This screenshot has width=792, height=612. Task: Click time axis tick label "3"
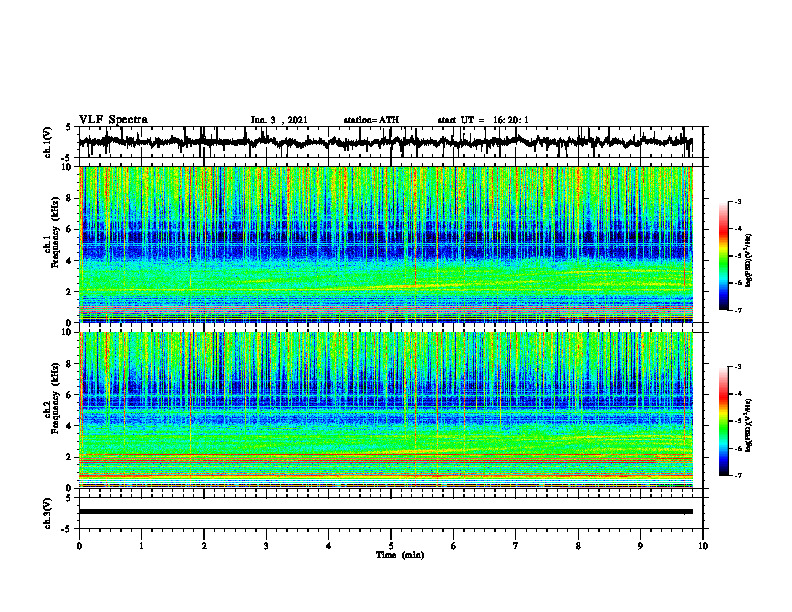pyautogui.click(x=266, y=546)
